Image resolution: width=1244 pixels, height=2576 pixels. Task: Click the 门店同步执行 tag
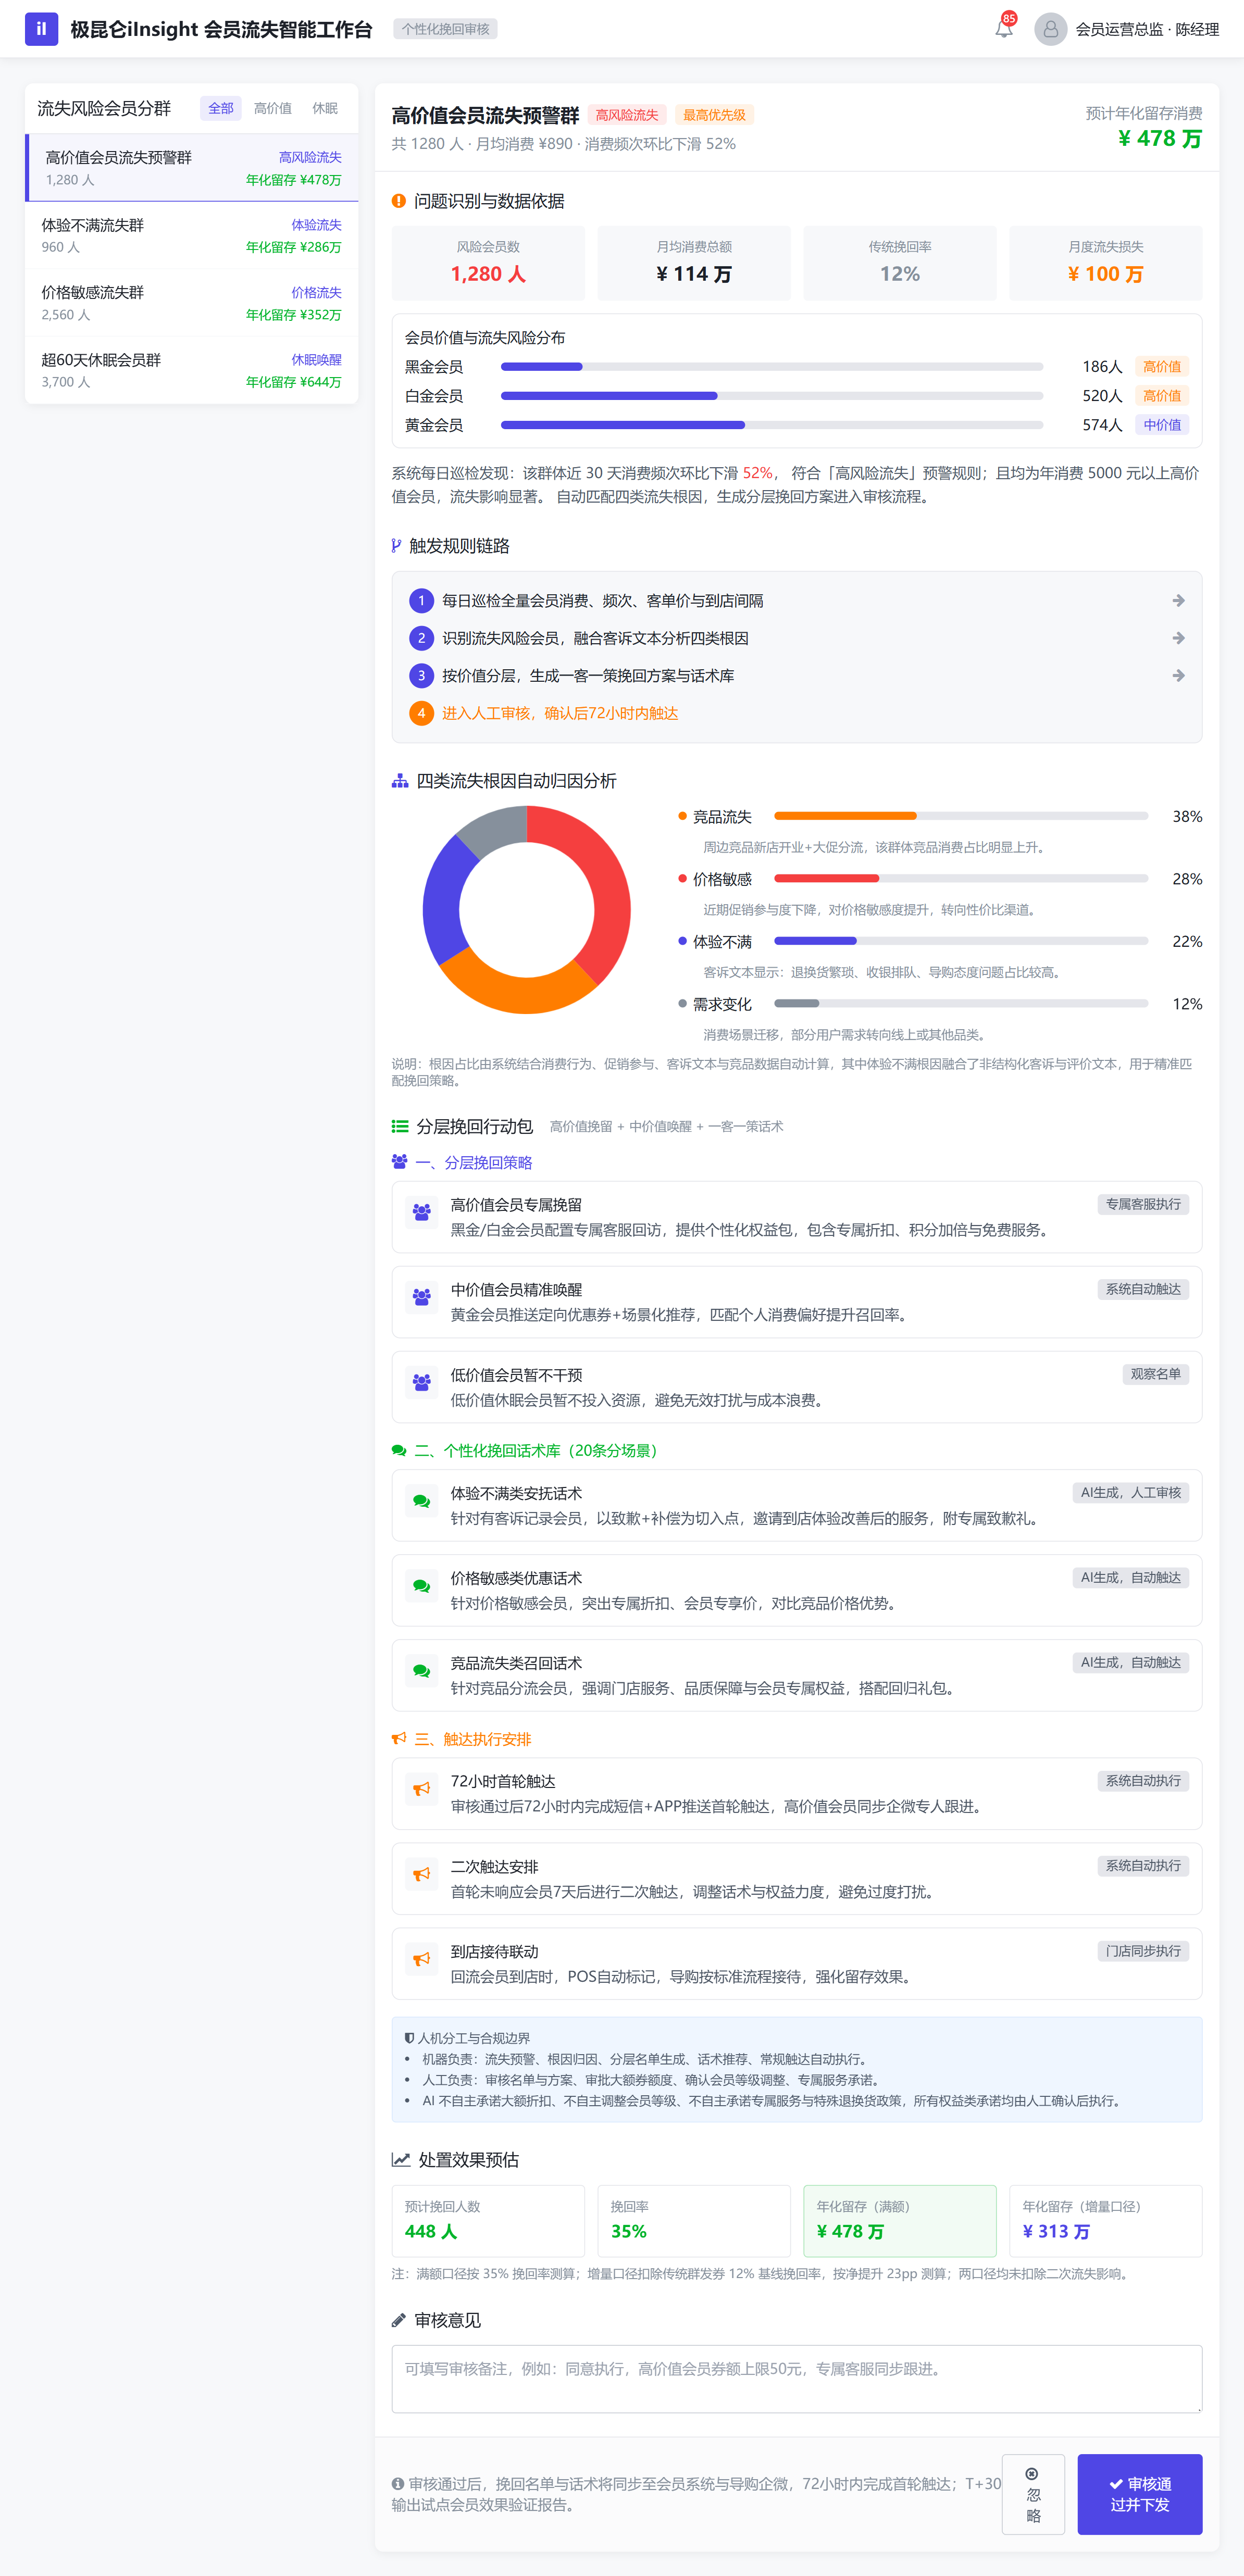(x=1143, y=1951)
